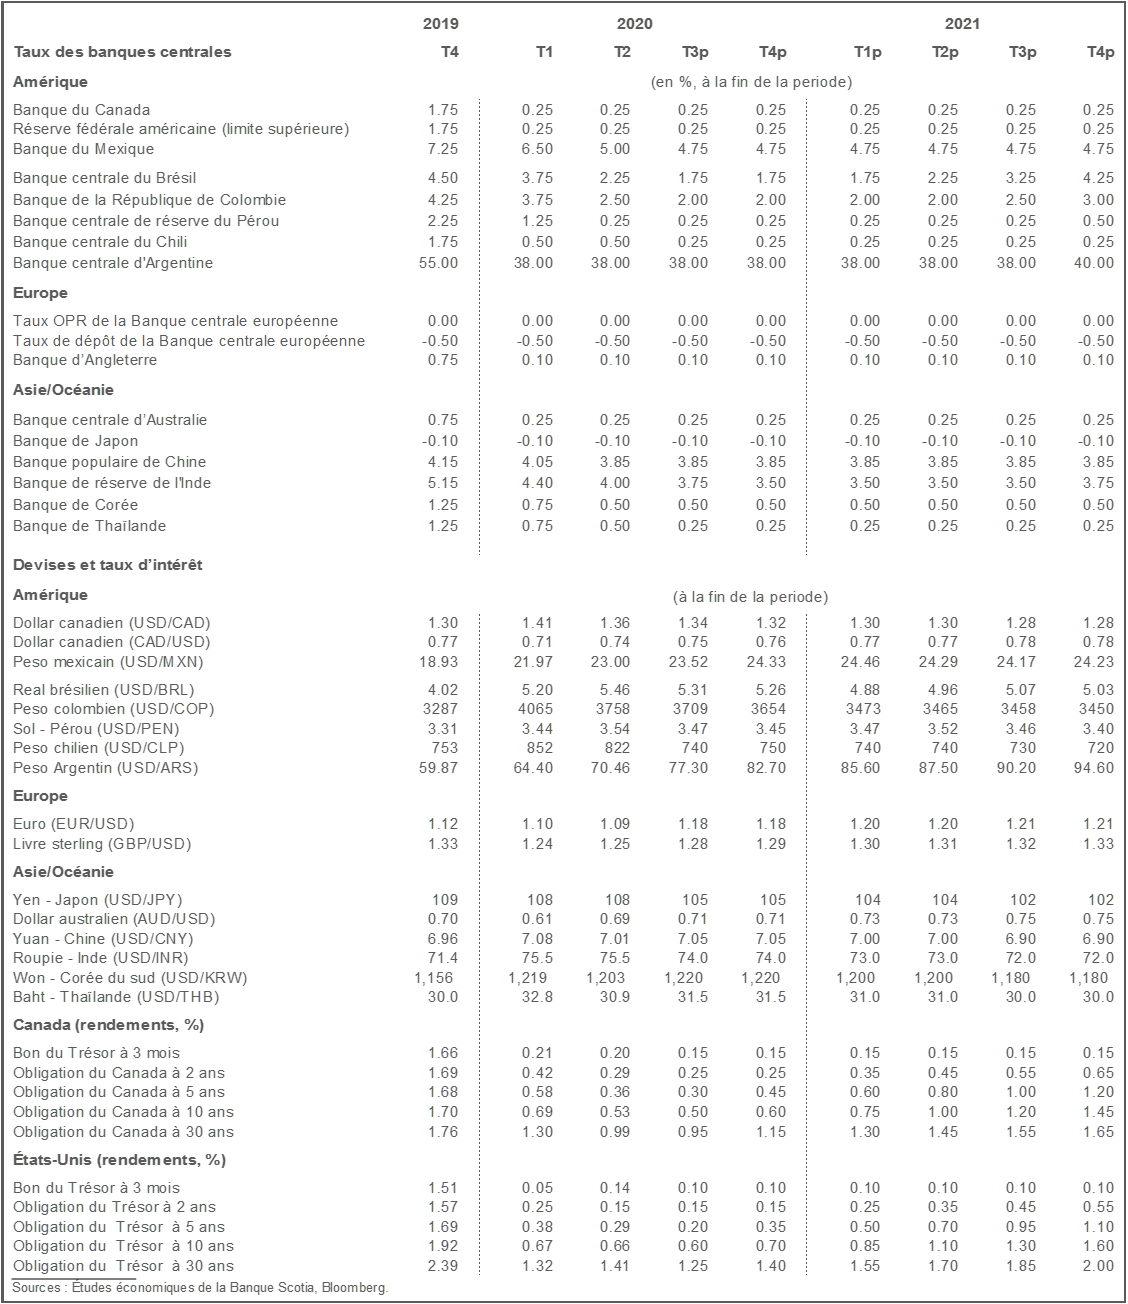
Task: Select the 'Canada (rendements, %)' section heading
Action: click(108, 1025)
